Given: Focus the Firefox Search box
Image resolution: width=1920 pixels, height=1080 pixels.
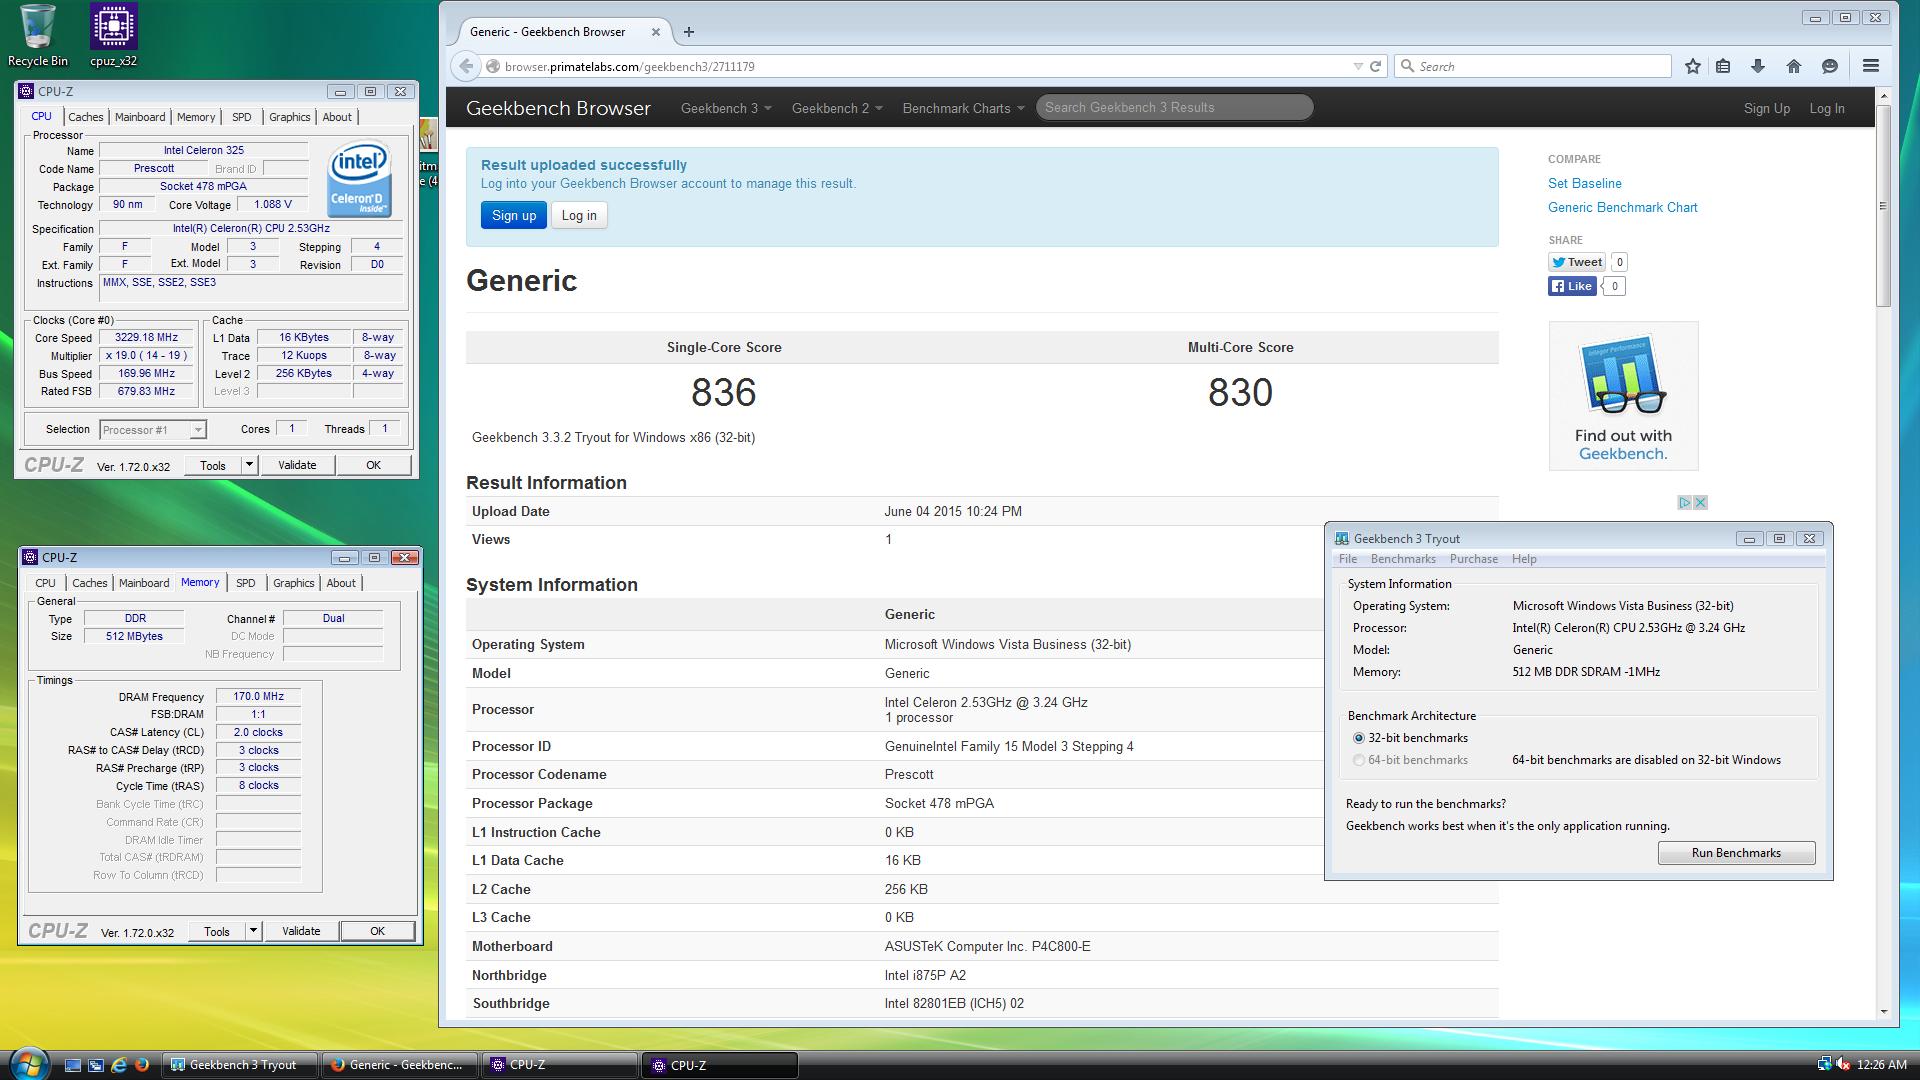Looking at the screenshot, I should tap(1533, 66).
